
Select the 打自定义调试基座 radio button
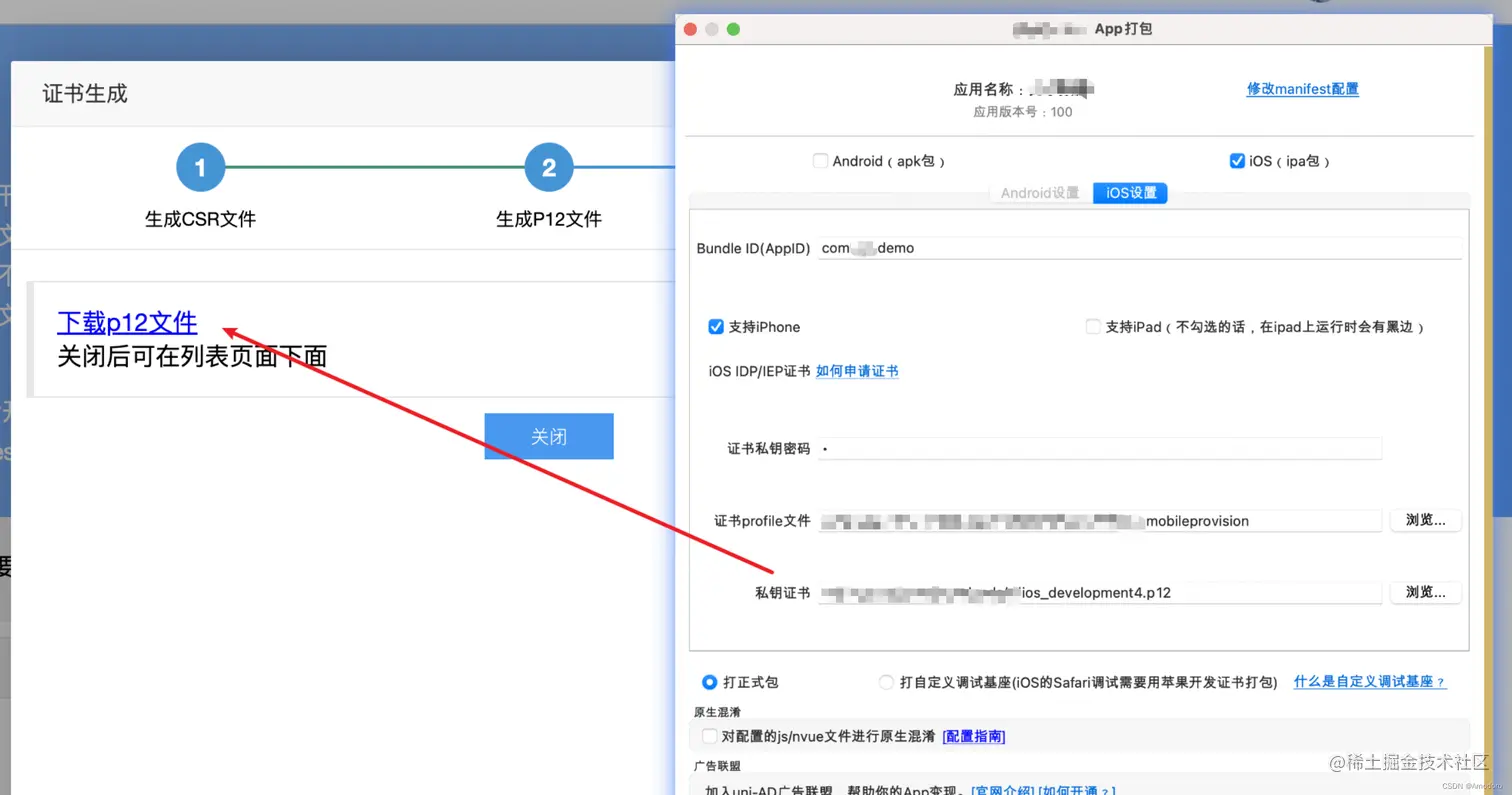pos(886,682)
